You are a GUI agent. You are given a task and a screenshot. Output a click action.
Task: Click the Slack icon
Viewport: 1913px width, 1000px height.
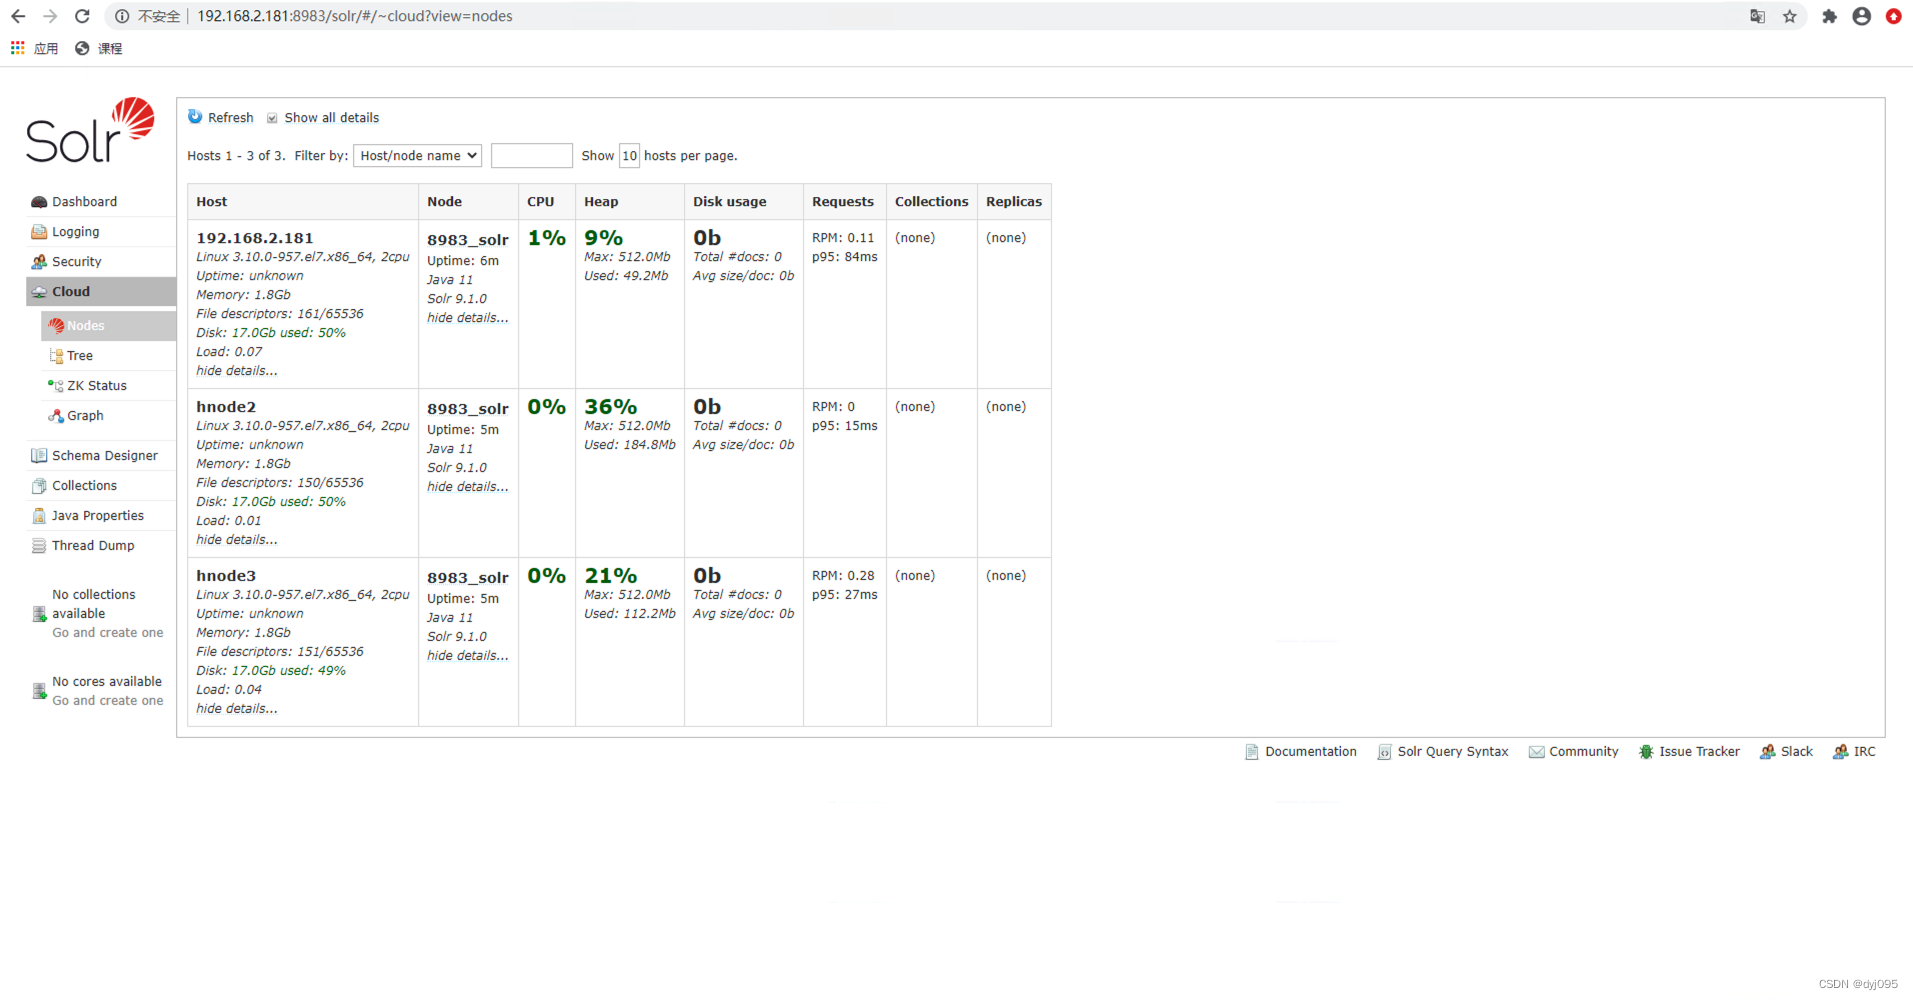1768,752
